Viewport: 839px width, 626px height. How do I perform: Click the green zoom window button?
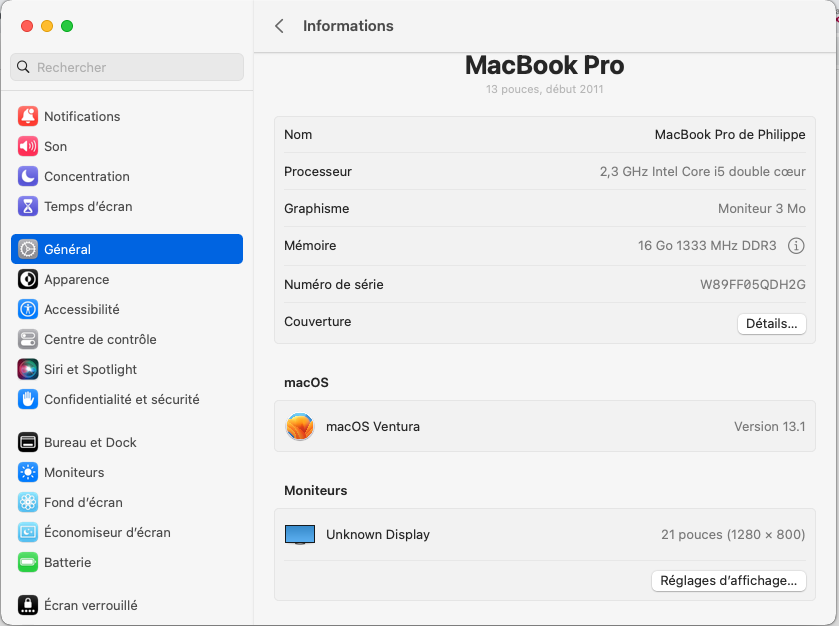(x=67, y=26)
